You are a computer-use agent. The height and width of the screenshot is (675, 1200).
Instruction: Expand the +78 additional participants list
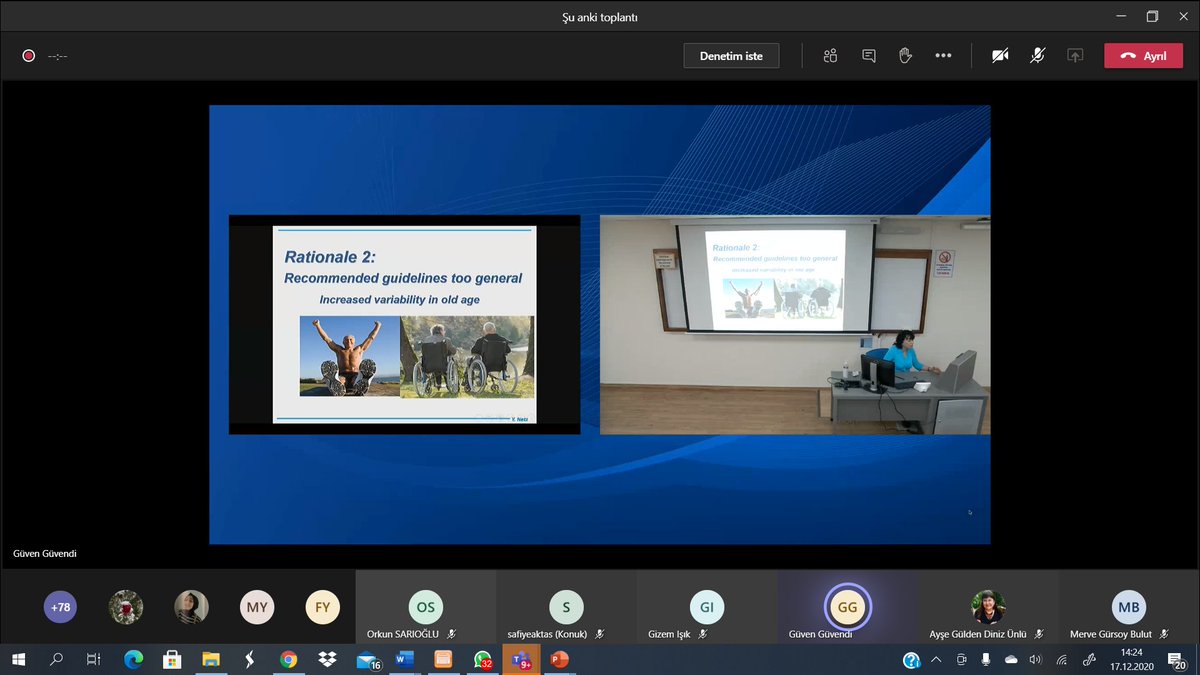pyautogui.click(x=60, y=607)
